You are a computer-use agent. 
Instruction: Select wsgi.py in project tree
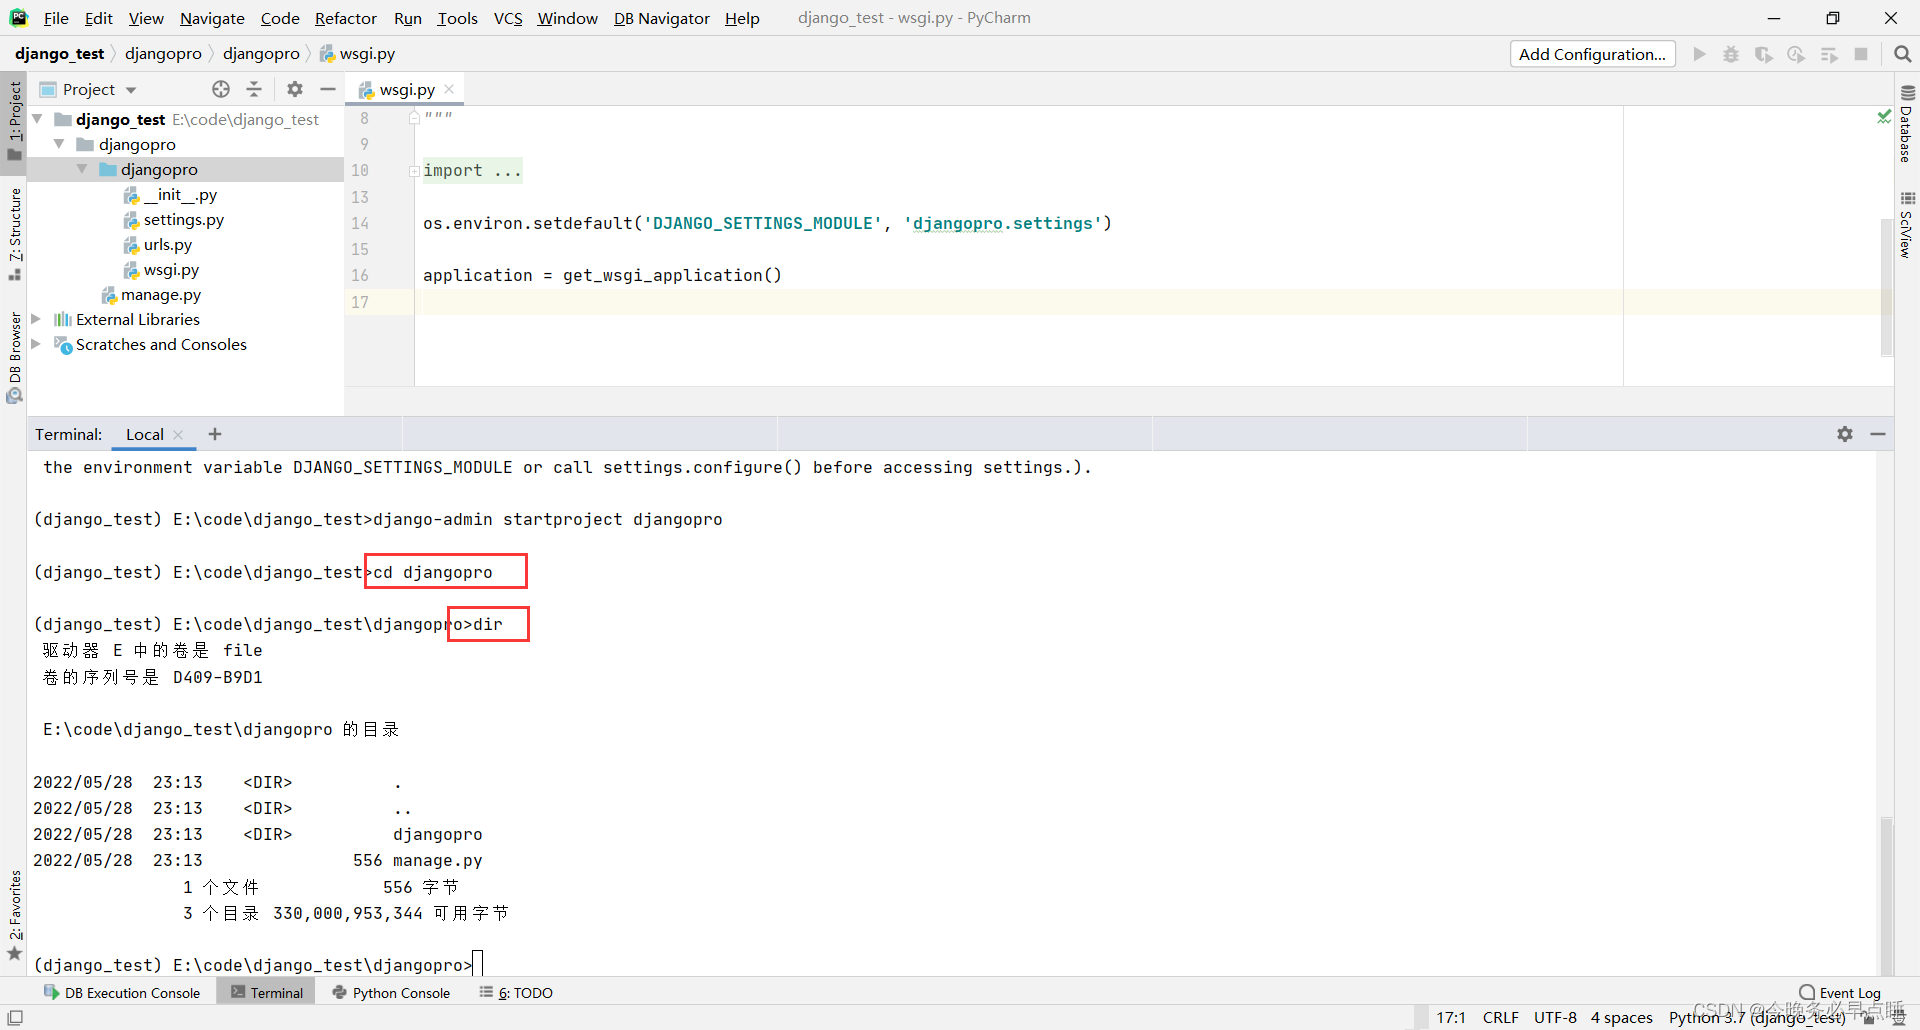(171, 269)
